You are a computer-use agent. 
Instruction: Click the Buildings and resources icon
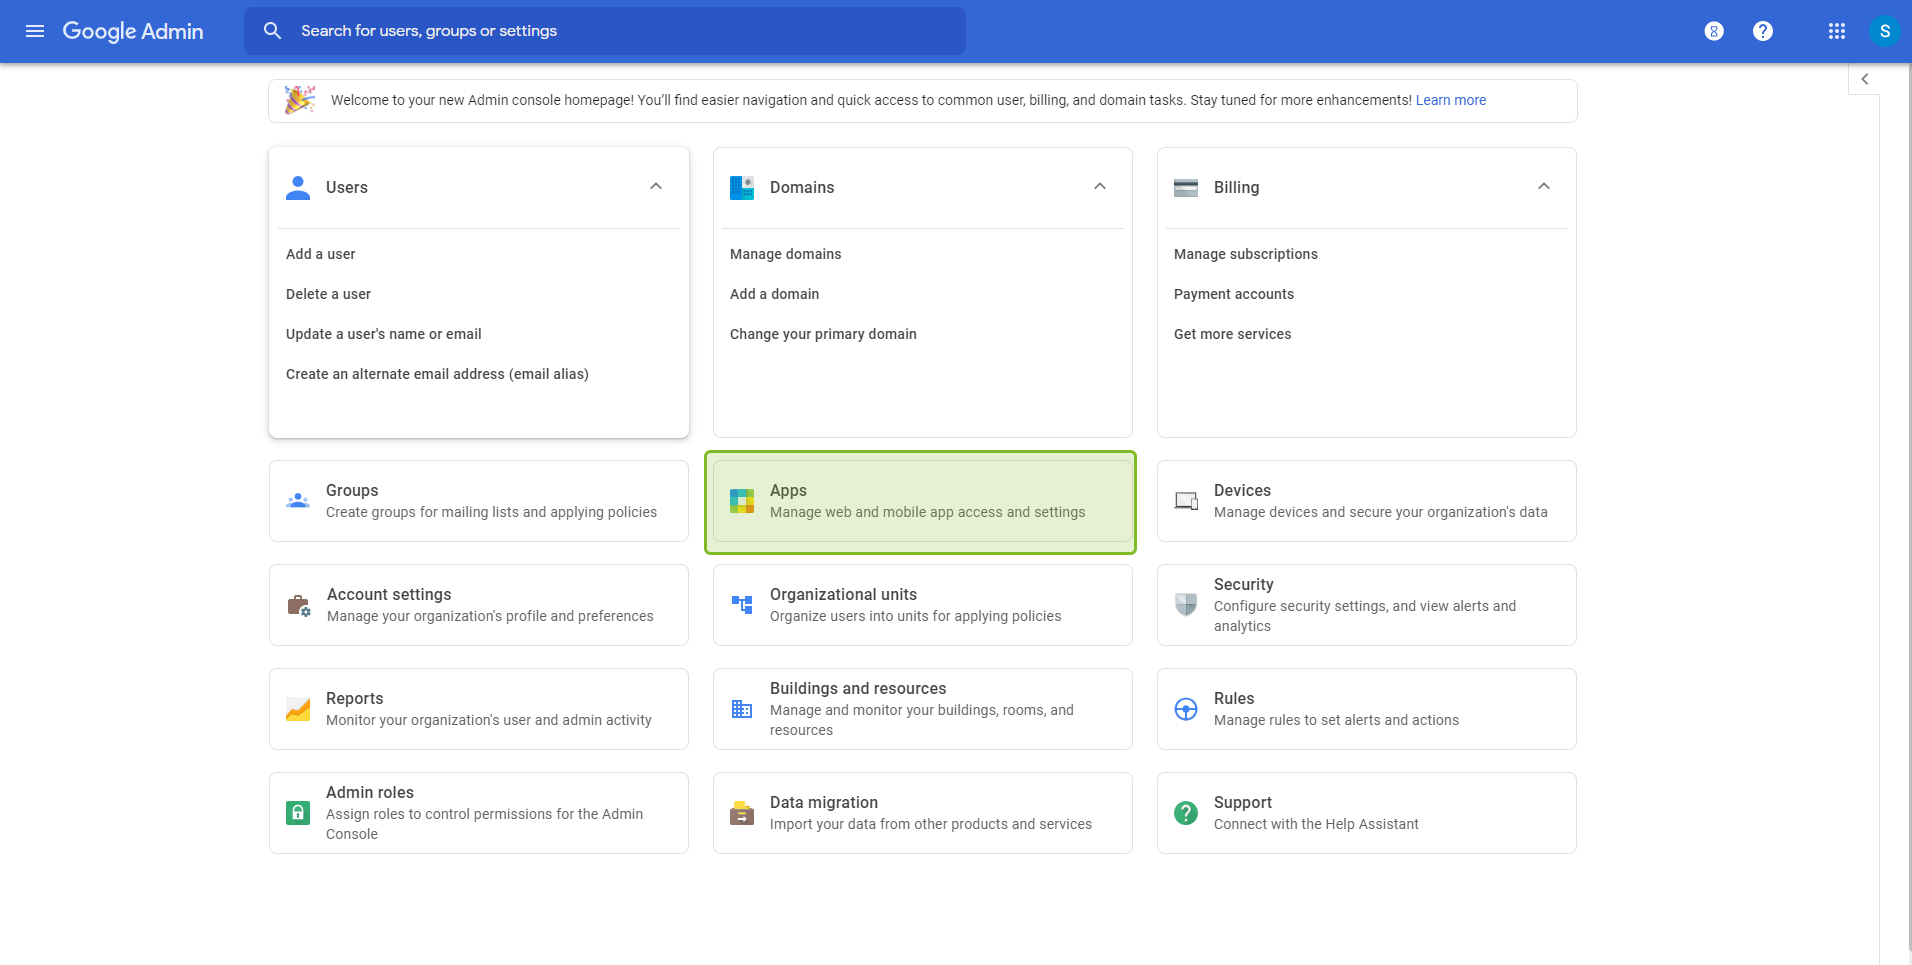(x=742, y=709)
